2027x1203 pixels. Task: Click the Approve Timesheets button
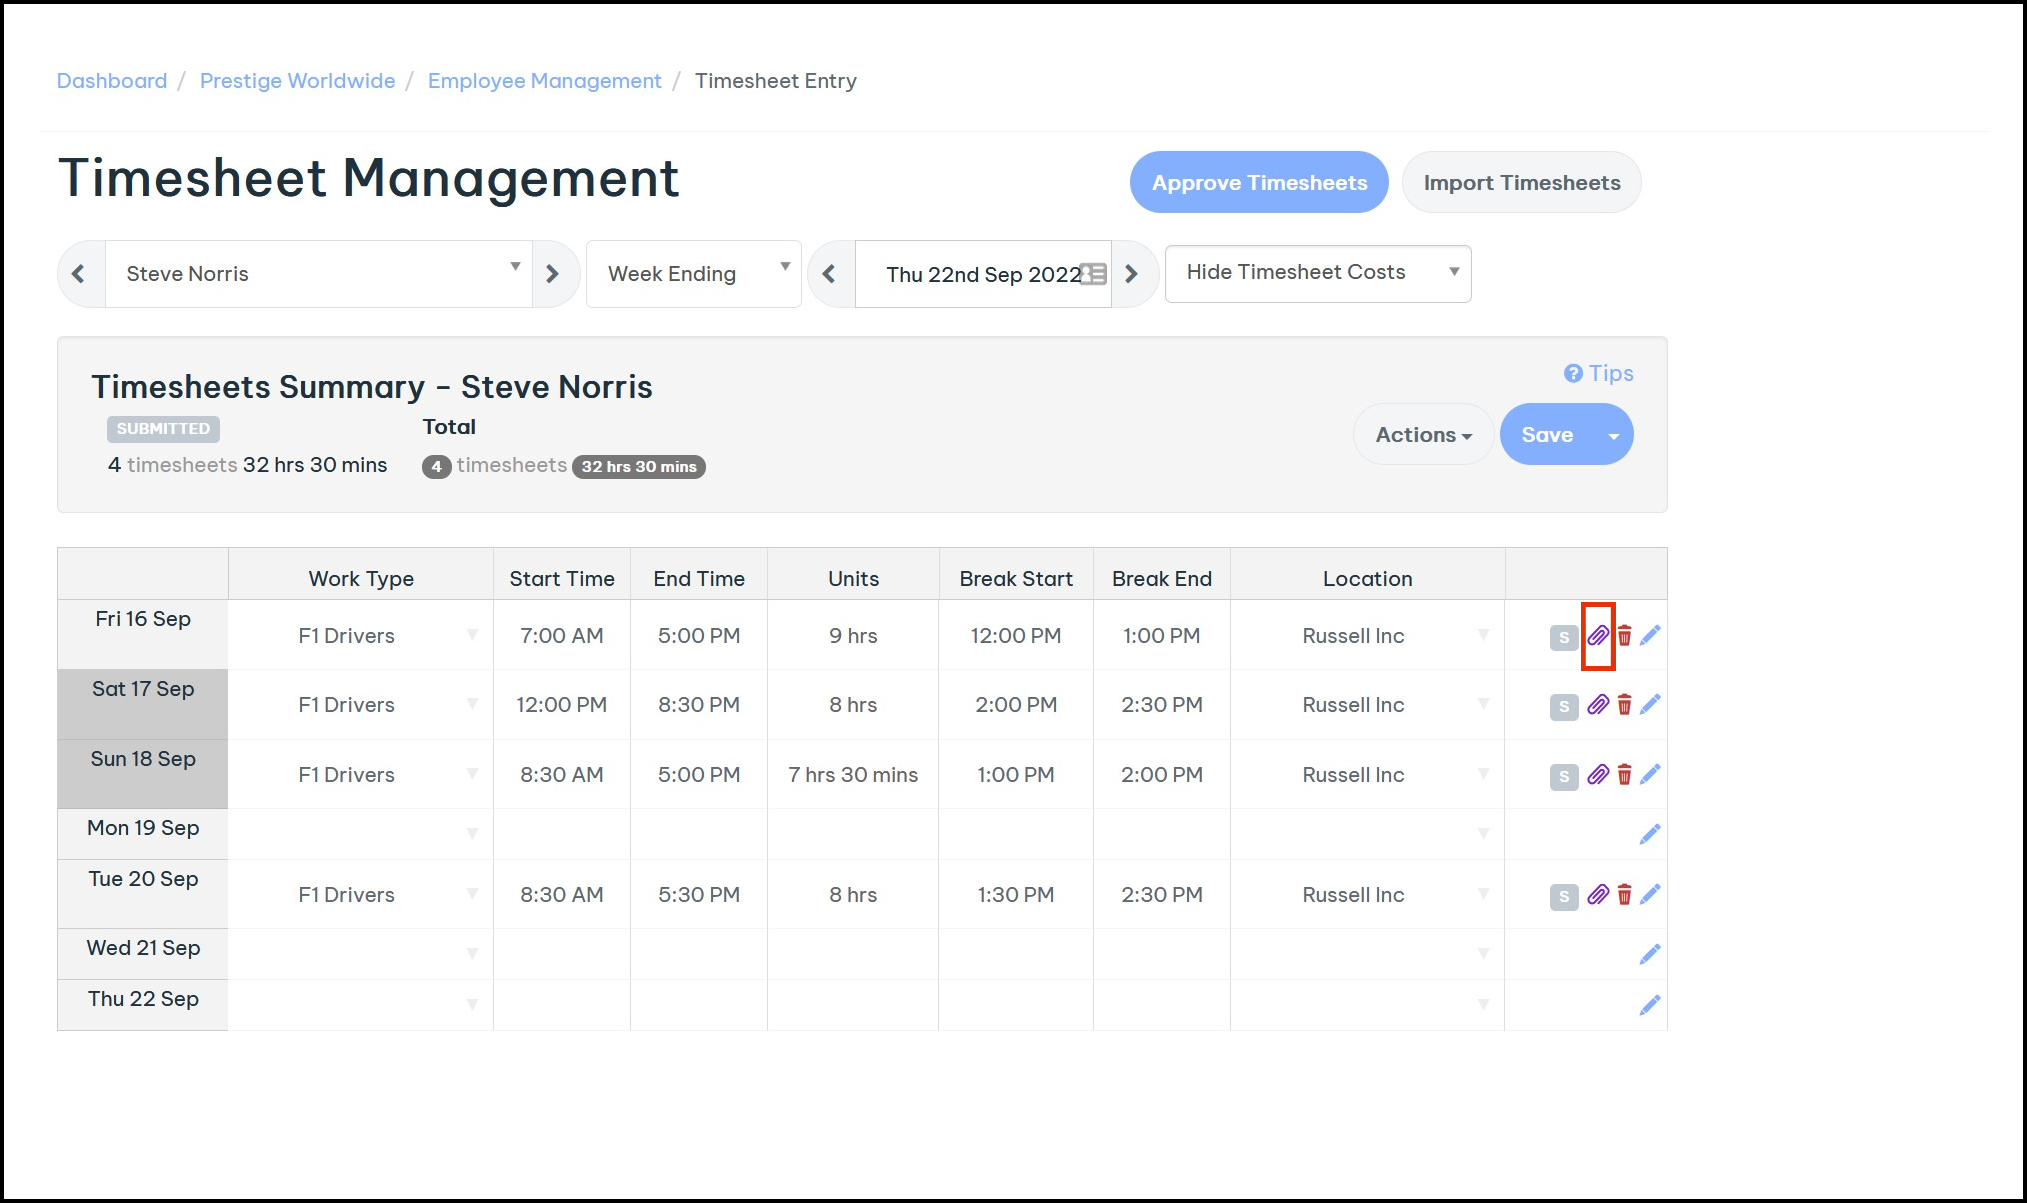coord(1258,183)
